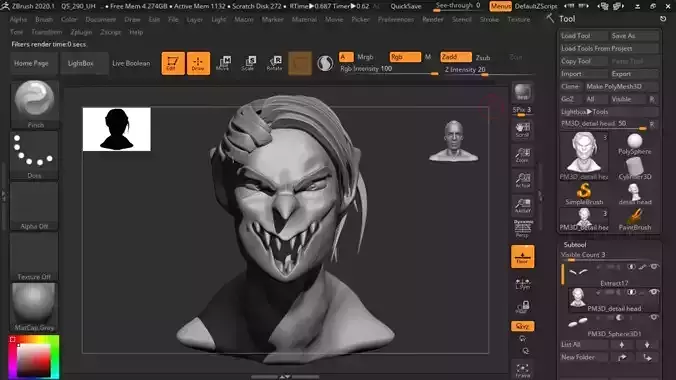Open the Texture menu
This screenshot has height=380, width=676.
[519, 19]
